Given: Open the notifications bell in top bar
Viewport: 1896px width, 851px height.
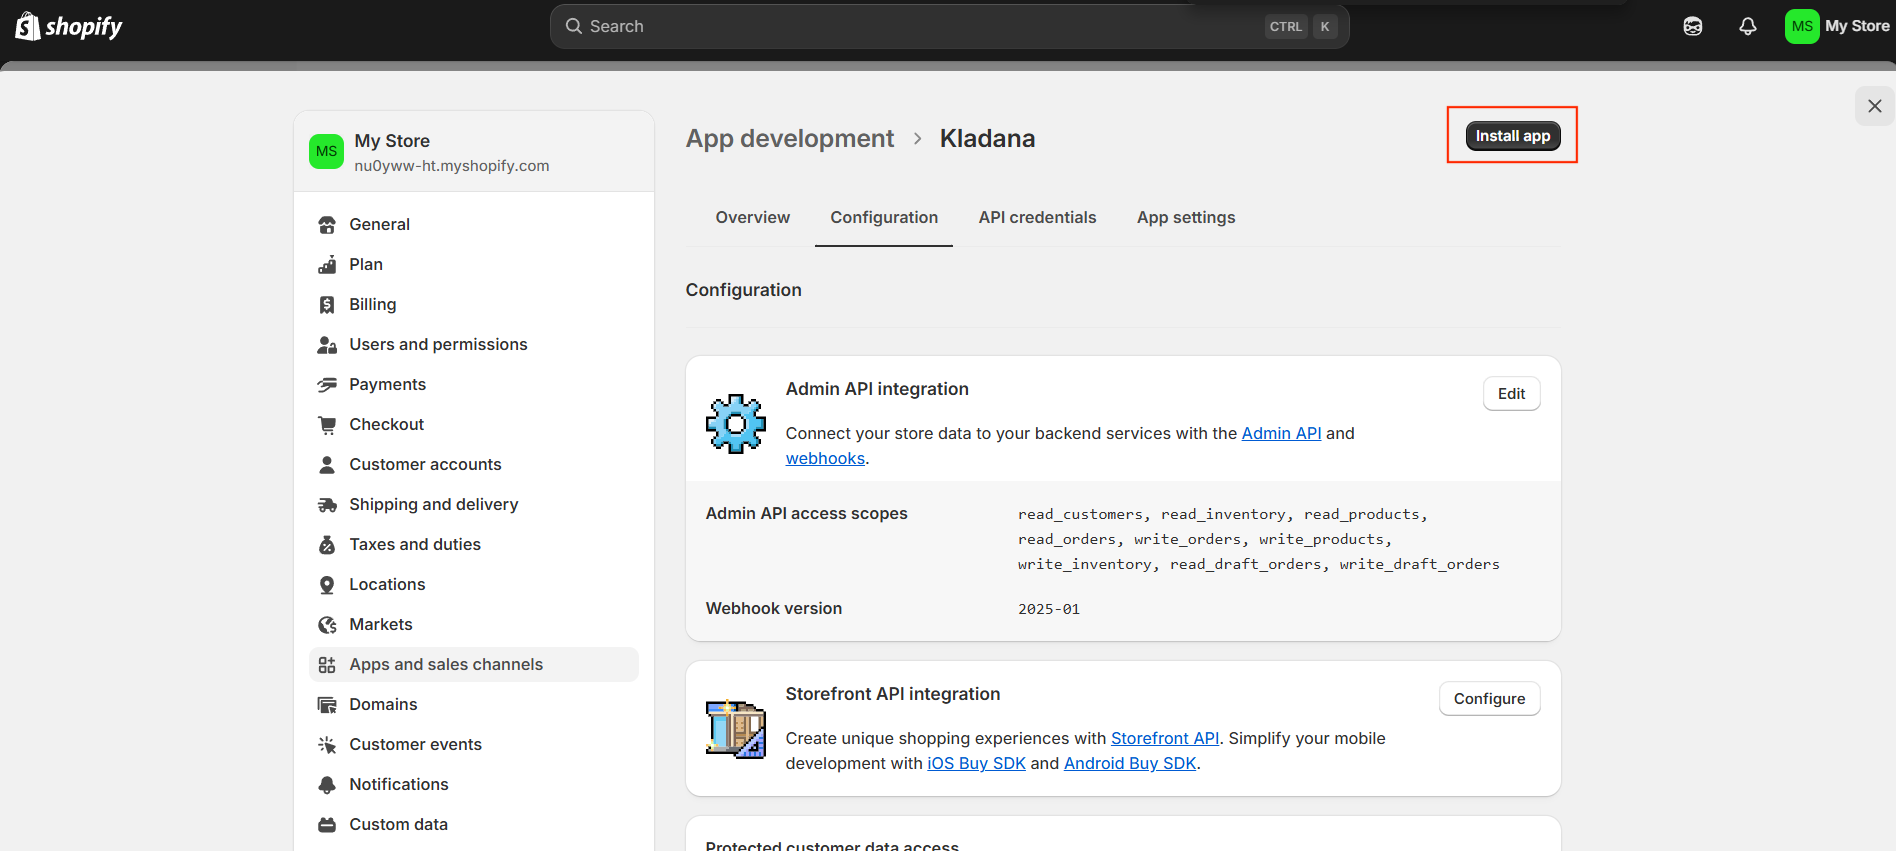Looking at the screenshot, I should pos(1748,27).
